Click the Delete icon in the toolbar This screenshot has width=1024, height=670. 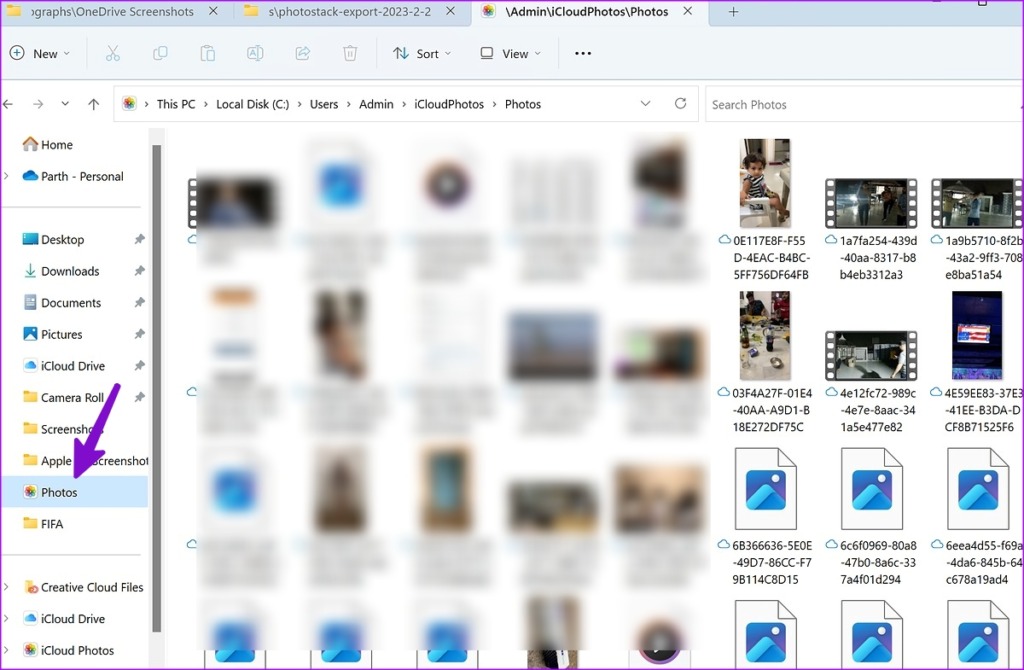(x=349, y=53)
